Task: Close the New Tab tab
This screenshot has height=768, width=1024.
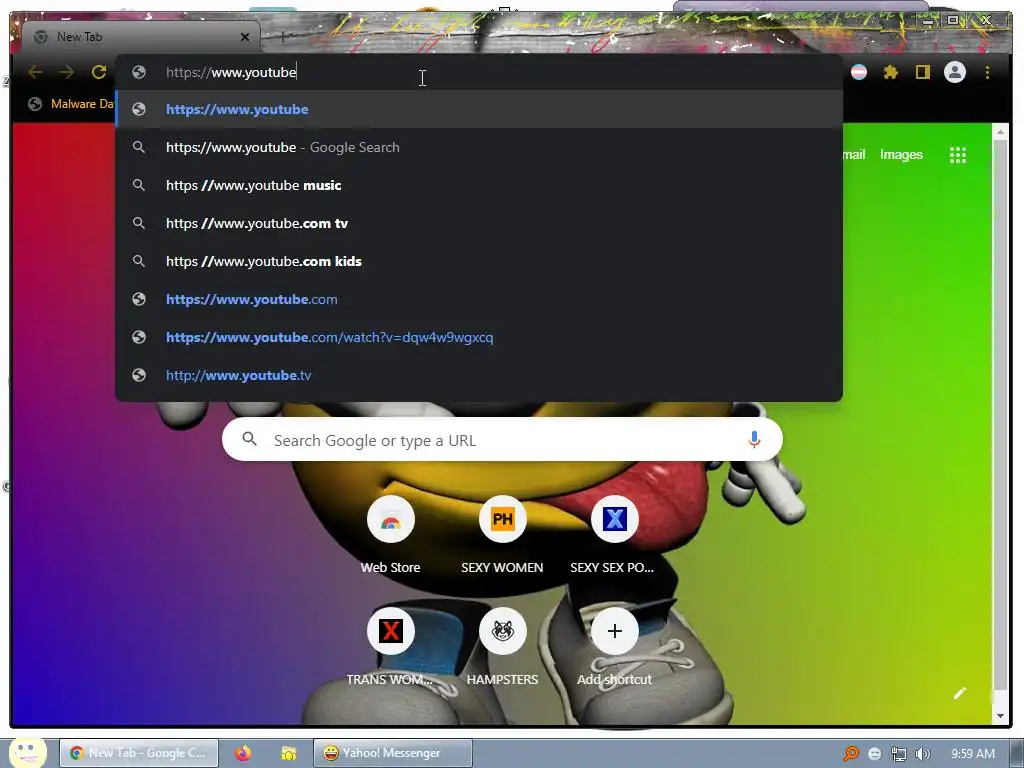Action: coord(245,37)
